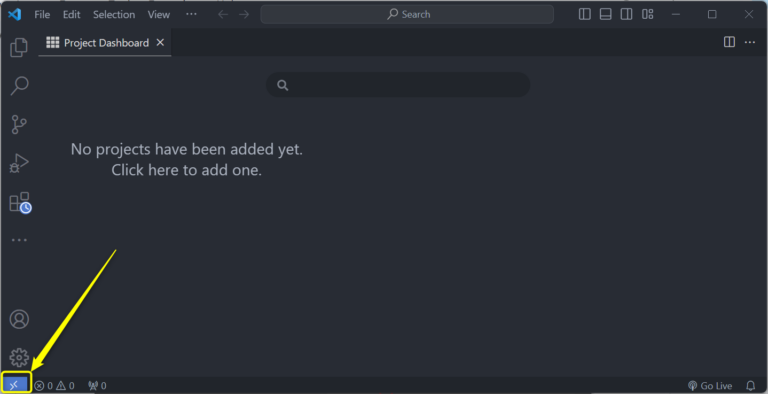Open the Source Control view
Screen dimensions: 768x394
(19, 124)
